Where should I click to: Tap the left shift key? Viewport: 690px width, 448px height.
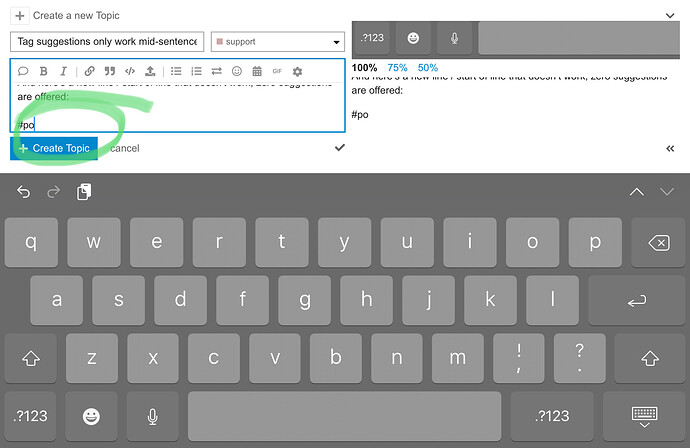pos(31,358)
